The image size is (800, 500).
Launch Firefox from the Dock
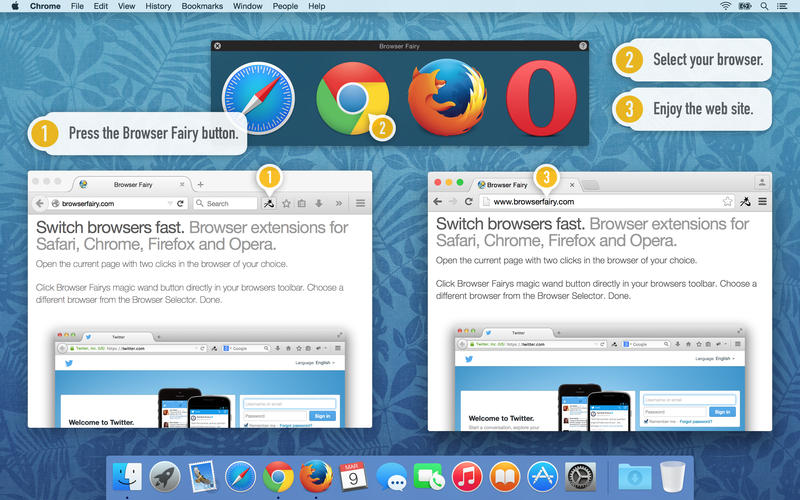(x=316, y=476)
